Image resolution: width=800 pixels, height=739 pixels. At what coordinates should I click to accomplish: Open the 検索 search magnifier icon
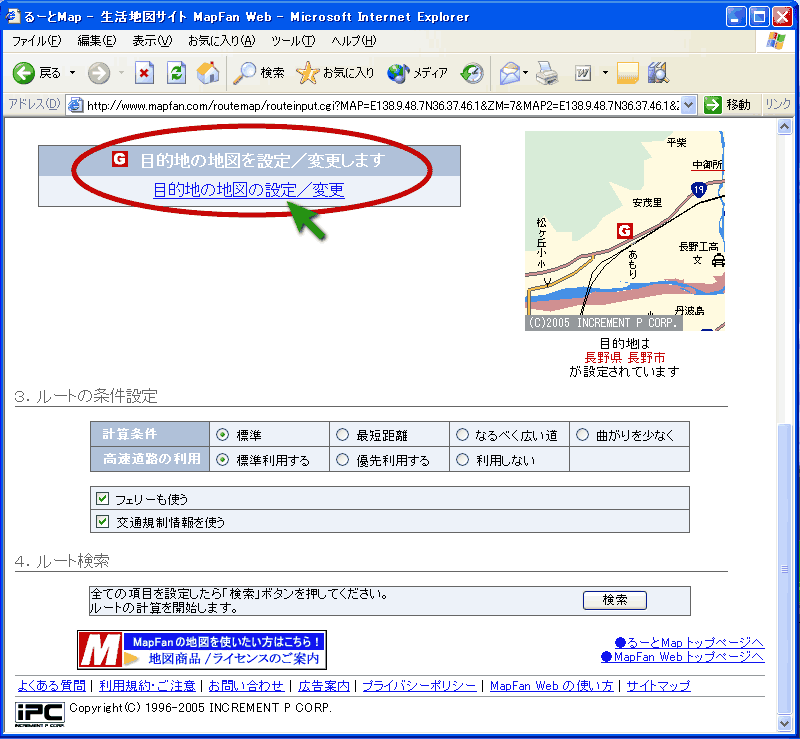tap(244, 73)
